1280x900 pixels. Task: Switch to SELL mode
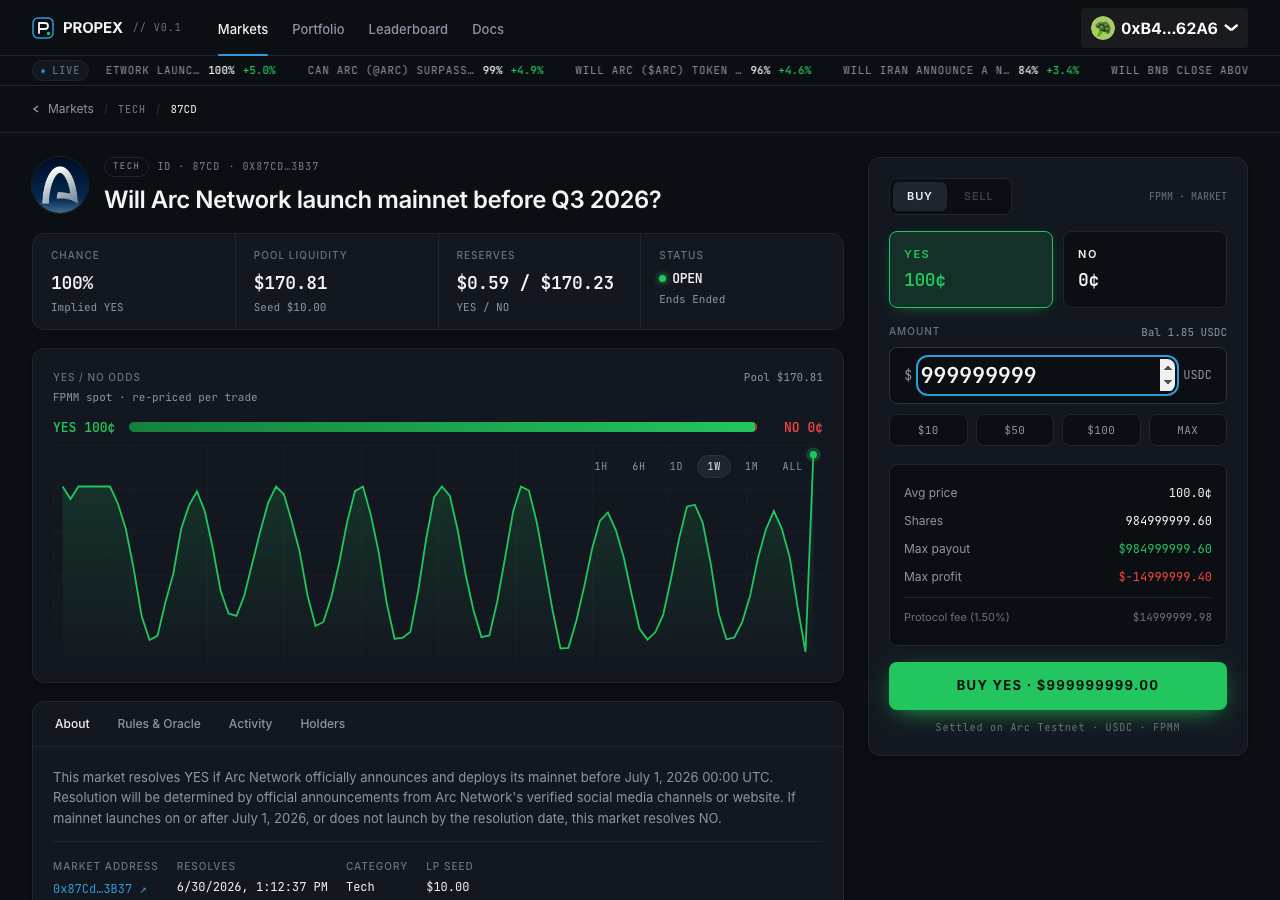coord(978,196)
